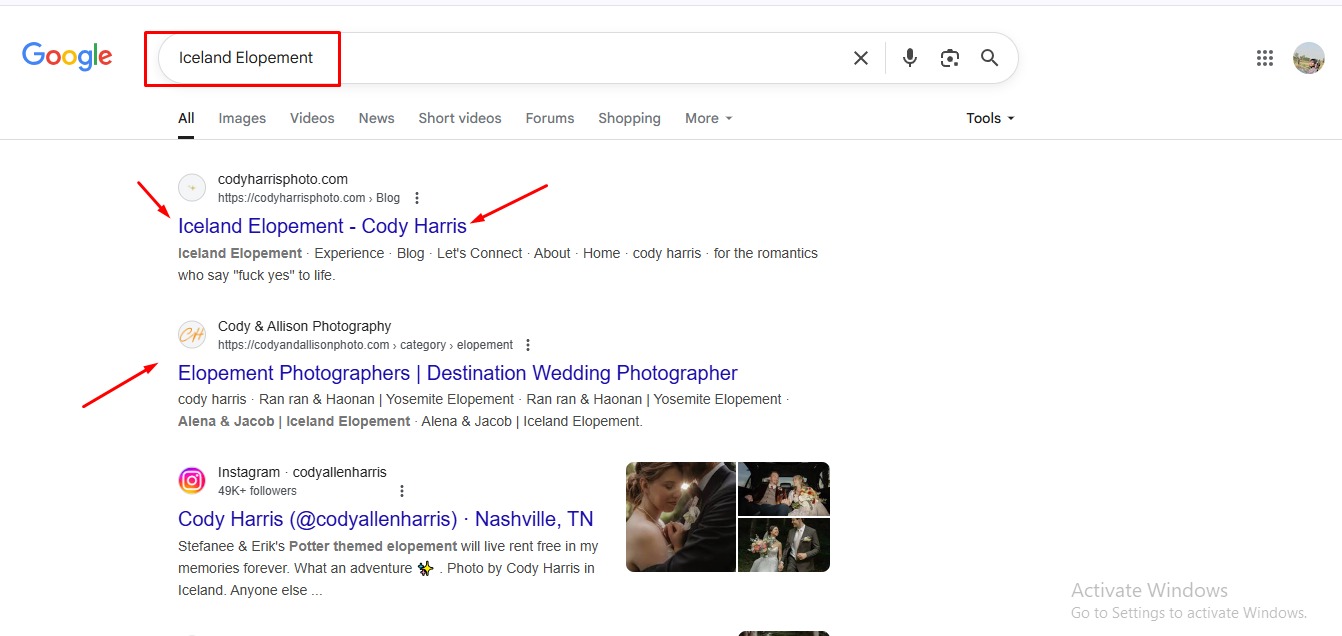Open Elopement Photographers Destination Wedding Photographer link

(x=457, y=373)
